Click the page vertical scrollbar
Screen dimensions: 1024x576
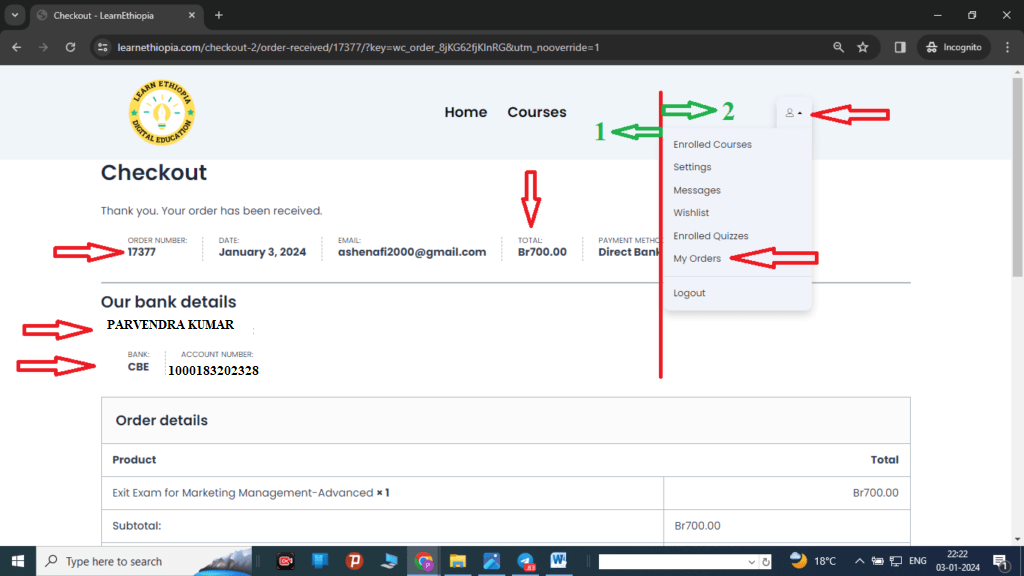(1017, 176)
